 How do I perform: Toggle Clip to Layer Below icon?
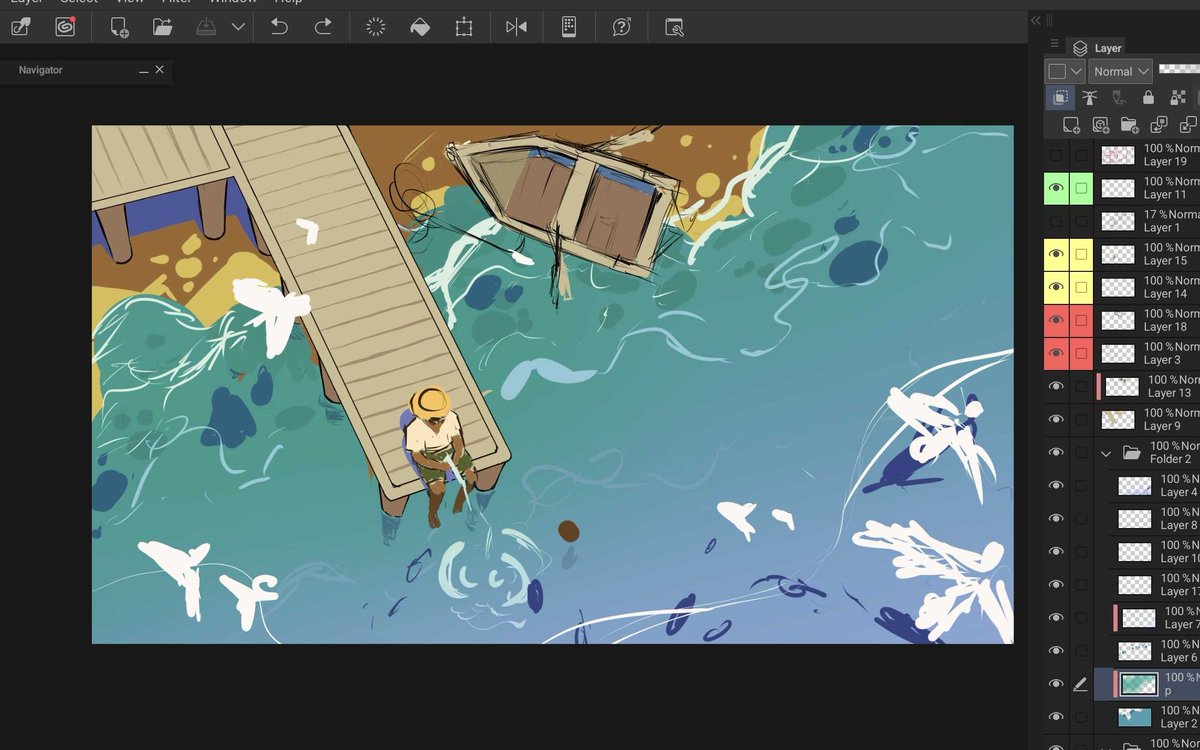[1060, 97]
